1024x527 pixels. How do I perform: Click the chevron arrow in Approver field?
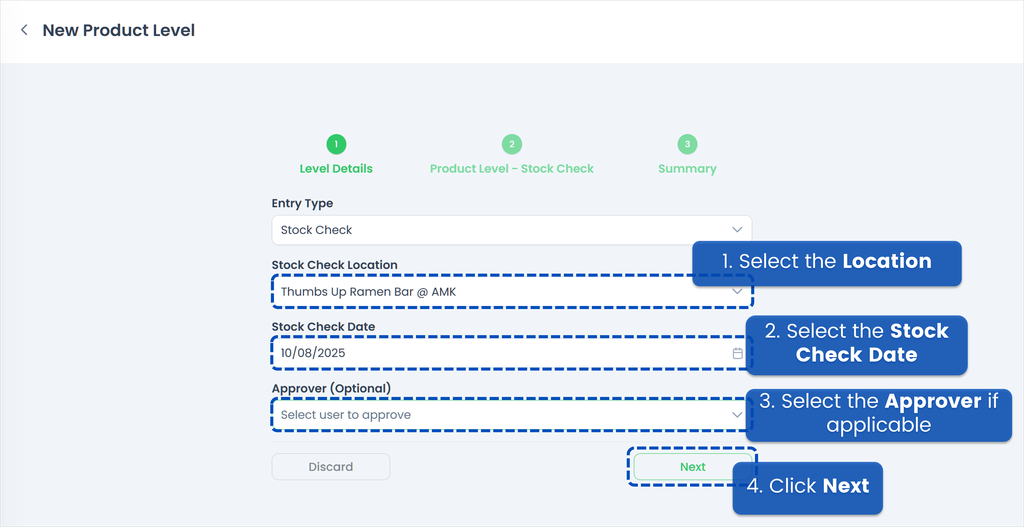pos(737,415)
